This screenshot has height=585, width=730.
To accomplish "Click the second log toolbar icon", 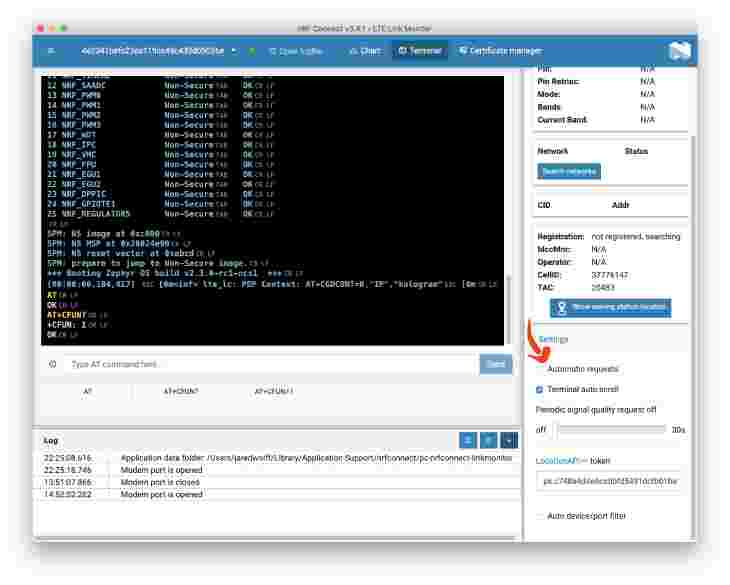I will pos(488,440).
